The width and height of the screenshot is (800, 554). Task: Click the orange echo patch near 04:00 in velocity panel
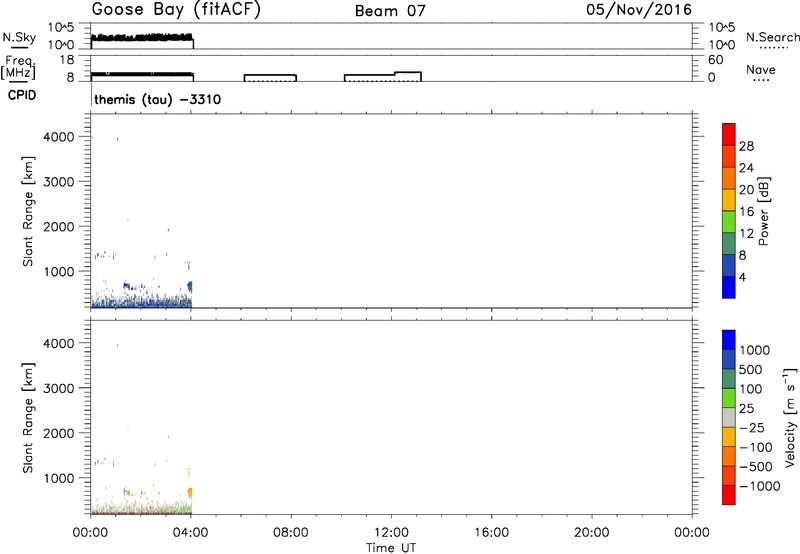pyautogui.click(x=190, y=492)
